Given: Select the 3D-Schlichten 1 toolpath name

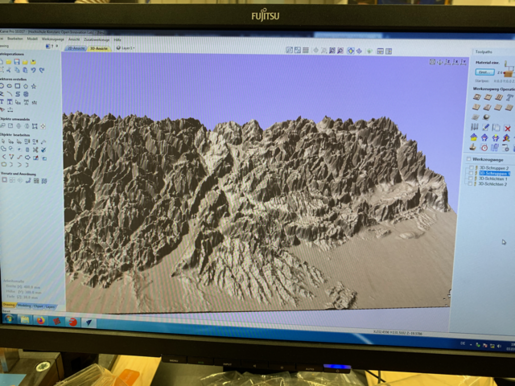Looking at the screenshot, I should click(493, 179).
